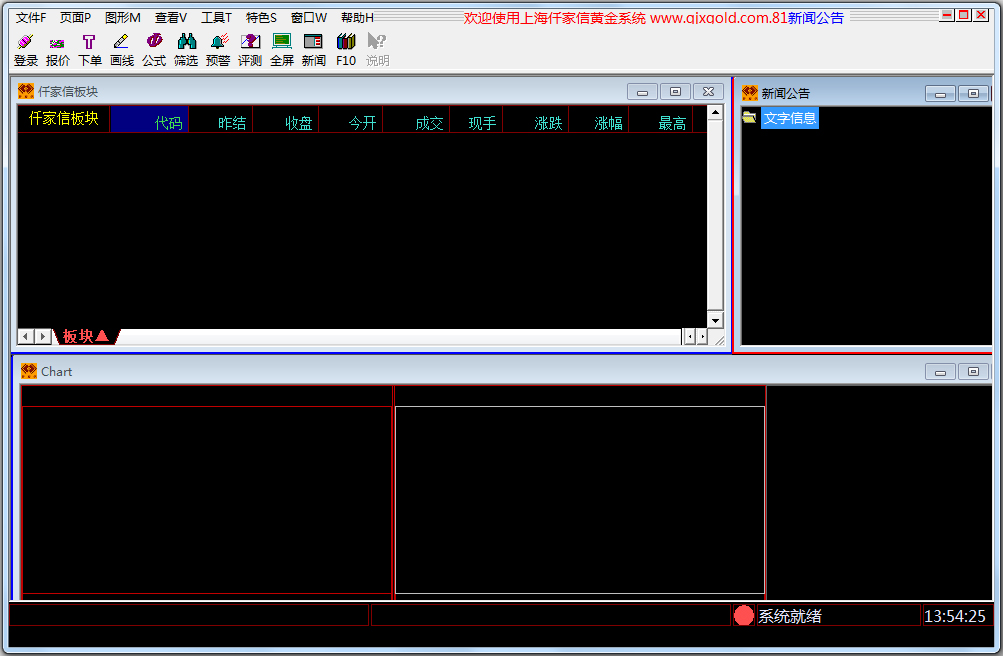Click the tab scroll left arrow
Screen dimensions: 1003x656
click(x=26, y=336)
